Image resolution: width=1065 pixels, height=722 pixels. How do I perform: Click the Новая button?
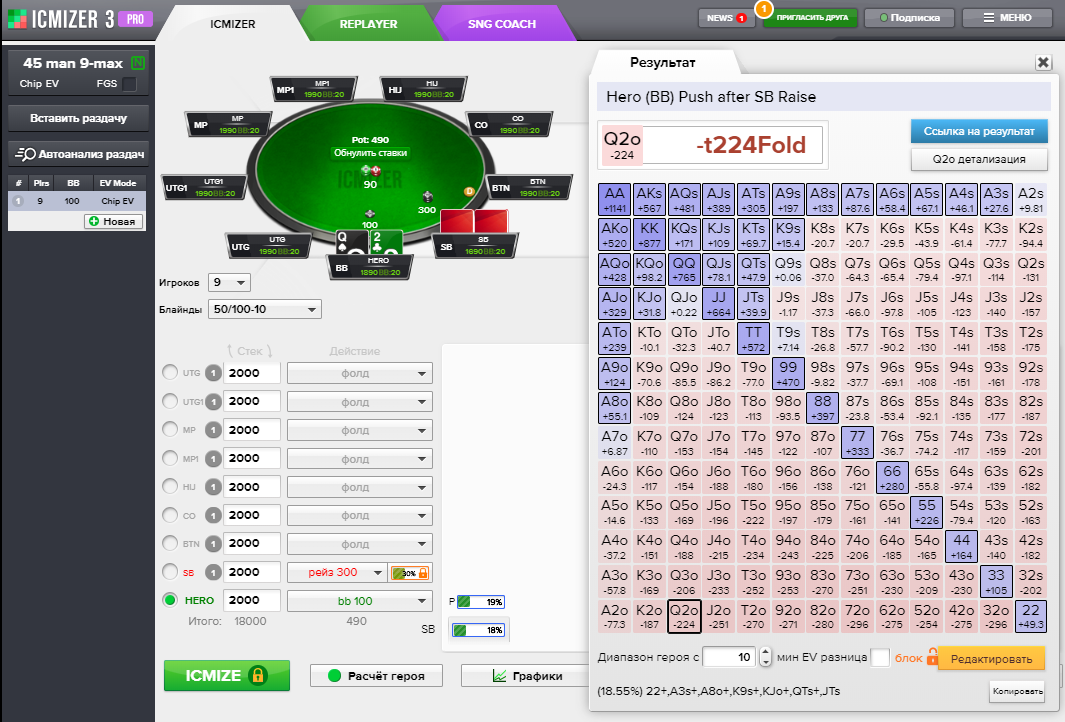click(x=113, y=221)
